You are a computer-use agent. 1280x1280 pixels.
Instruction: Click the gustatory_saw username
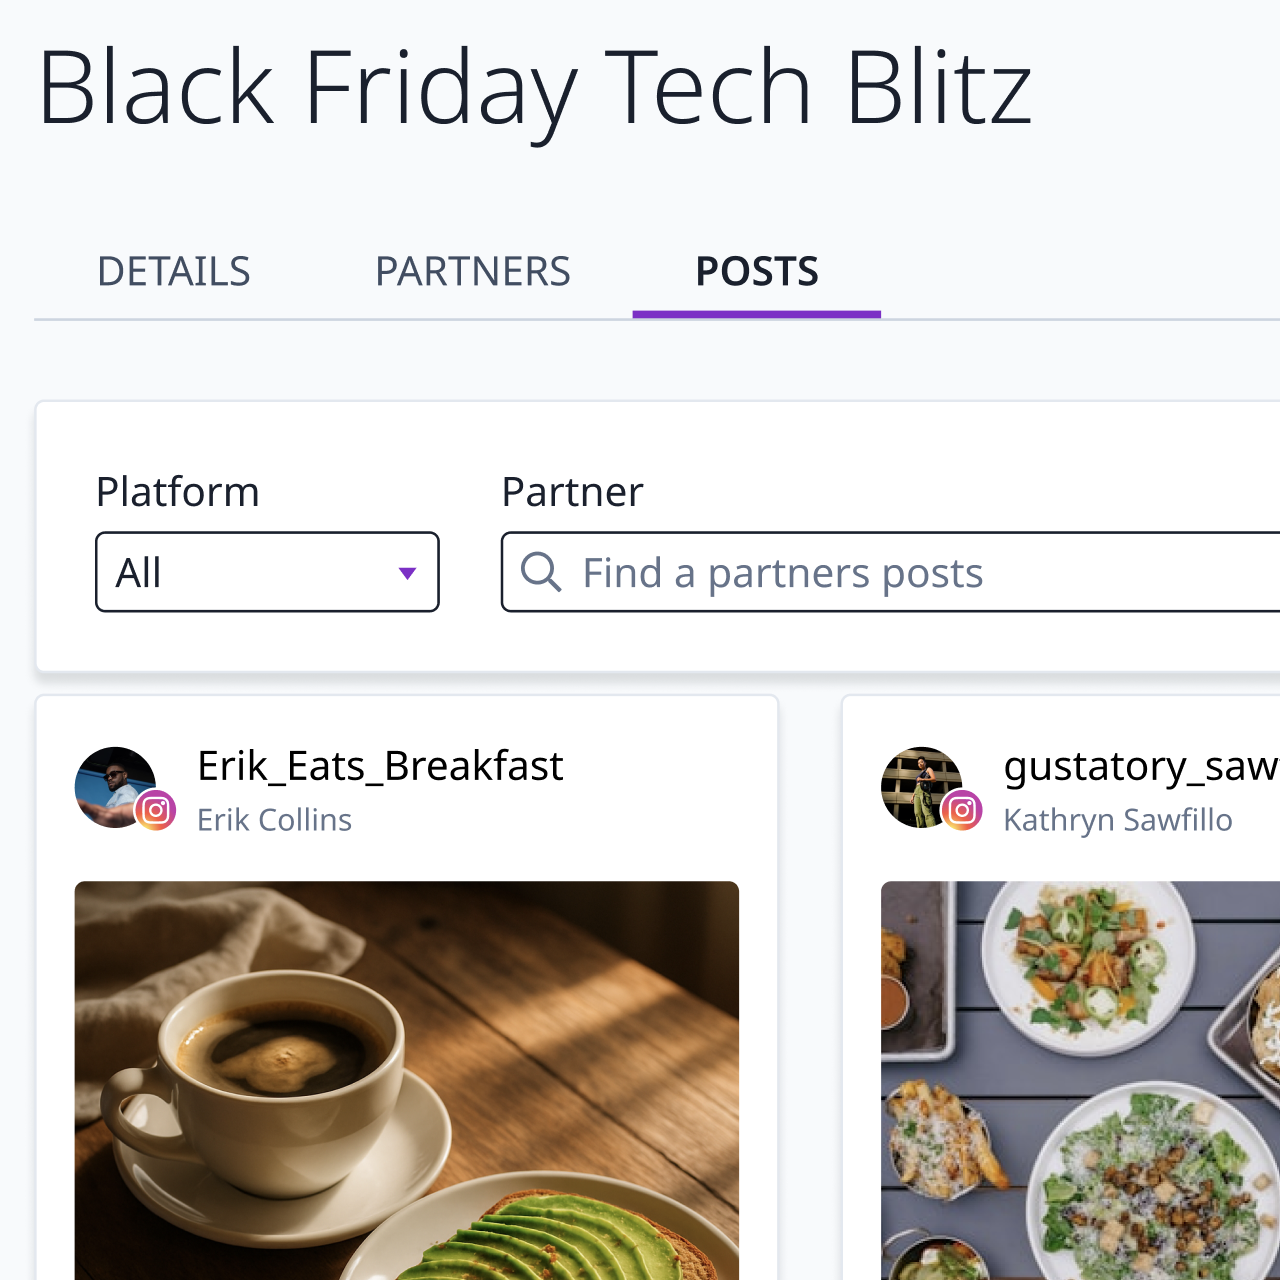pos(1140,766)
